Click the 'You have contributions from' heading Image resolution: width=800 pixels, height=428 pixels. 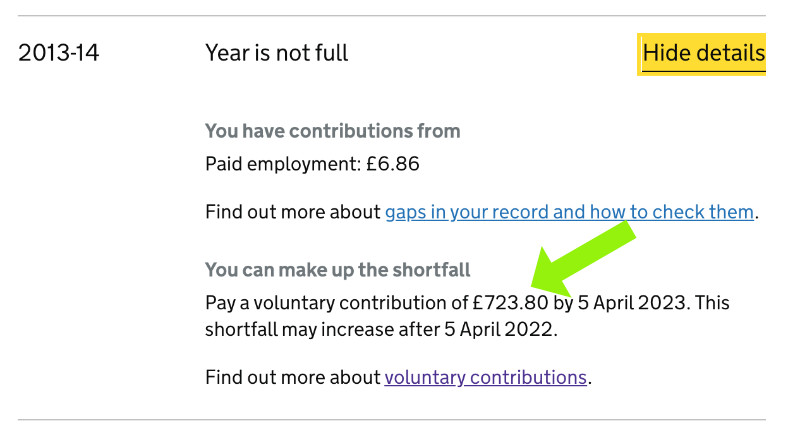tap(332, 131)
